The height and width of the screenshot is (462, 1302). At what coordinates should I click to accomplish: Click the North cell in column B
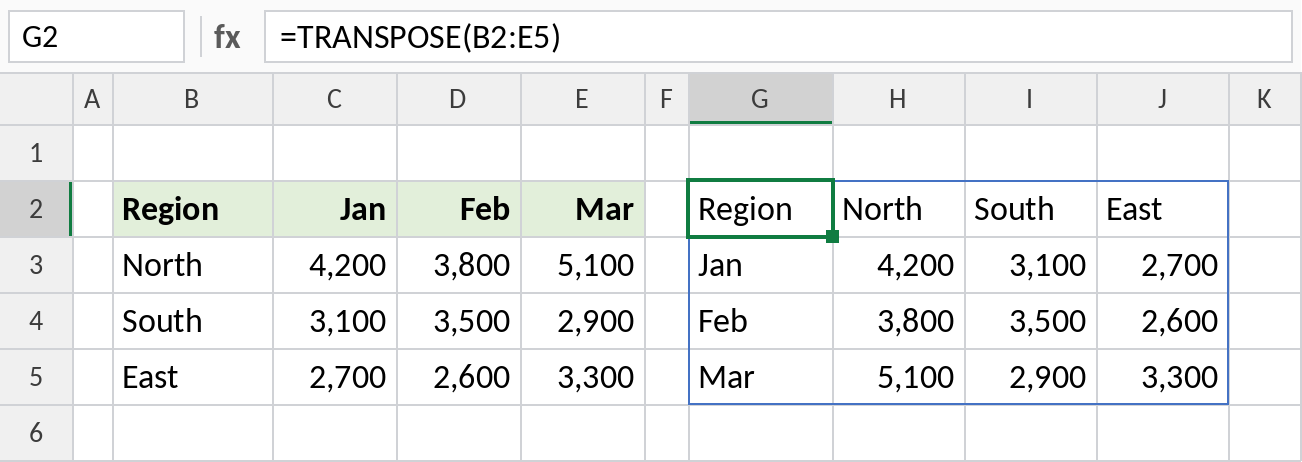[193, 265]
